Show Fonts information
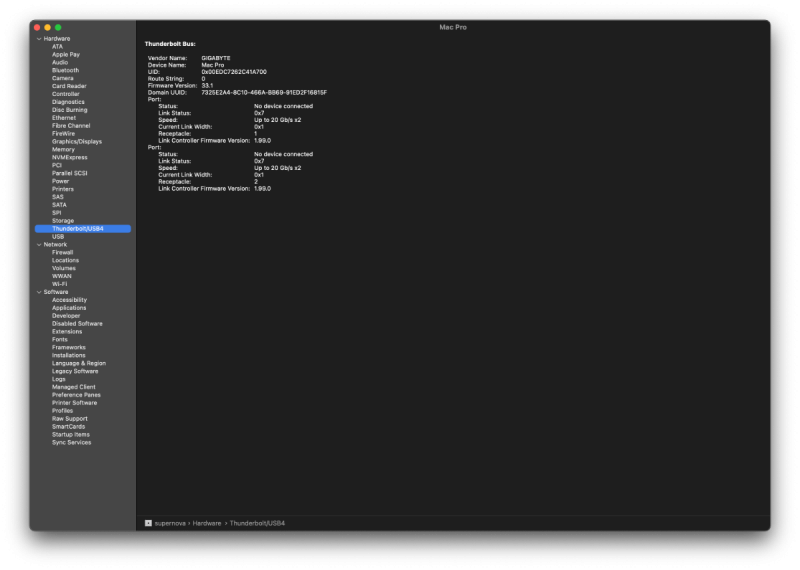The image size is (800, 570). (60, 339)
